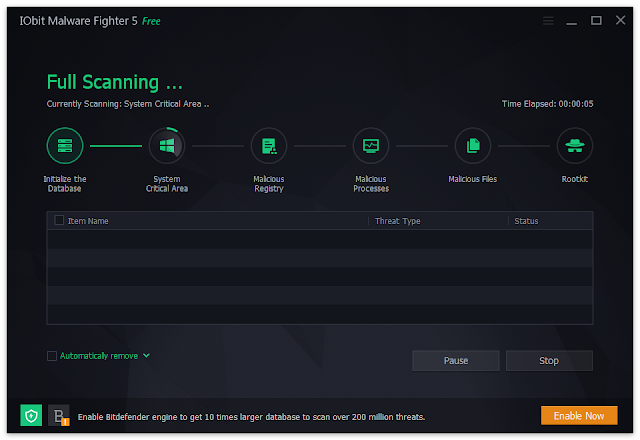Close the IObit Malware Fighter window
The image size is (640, 440).
tap(620, 20)
